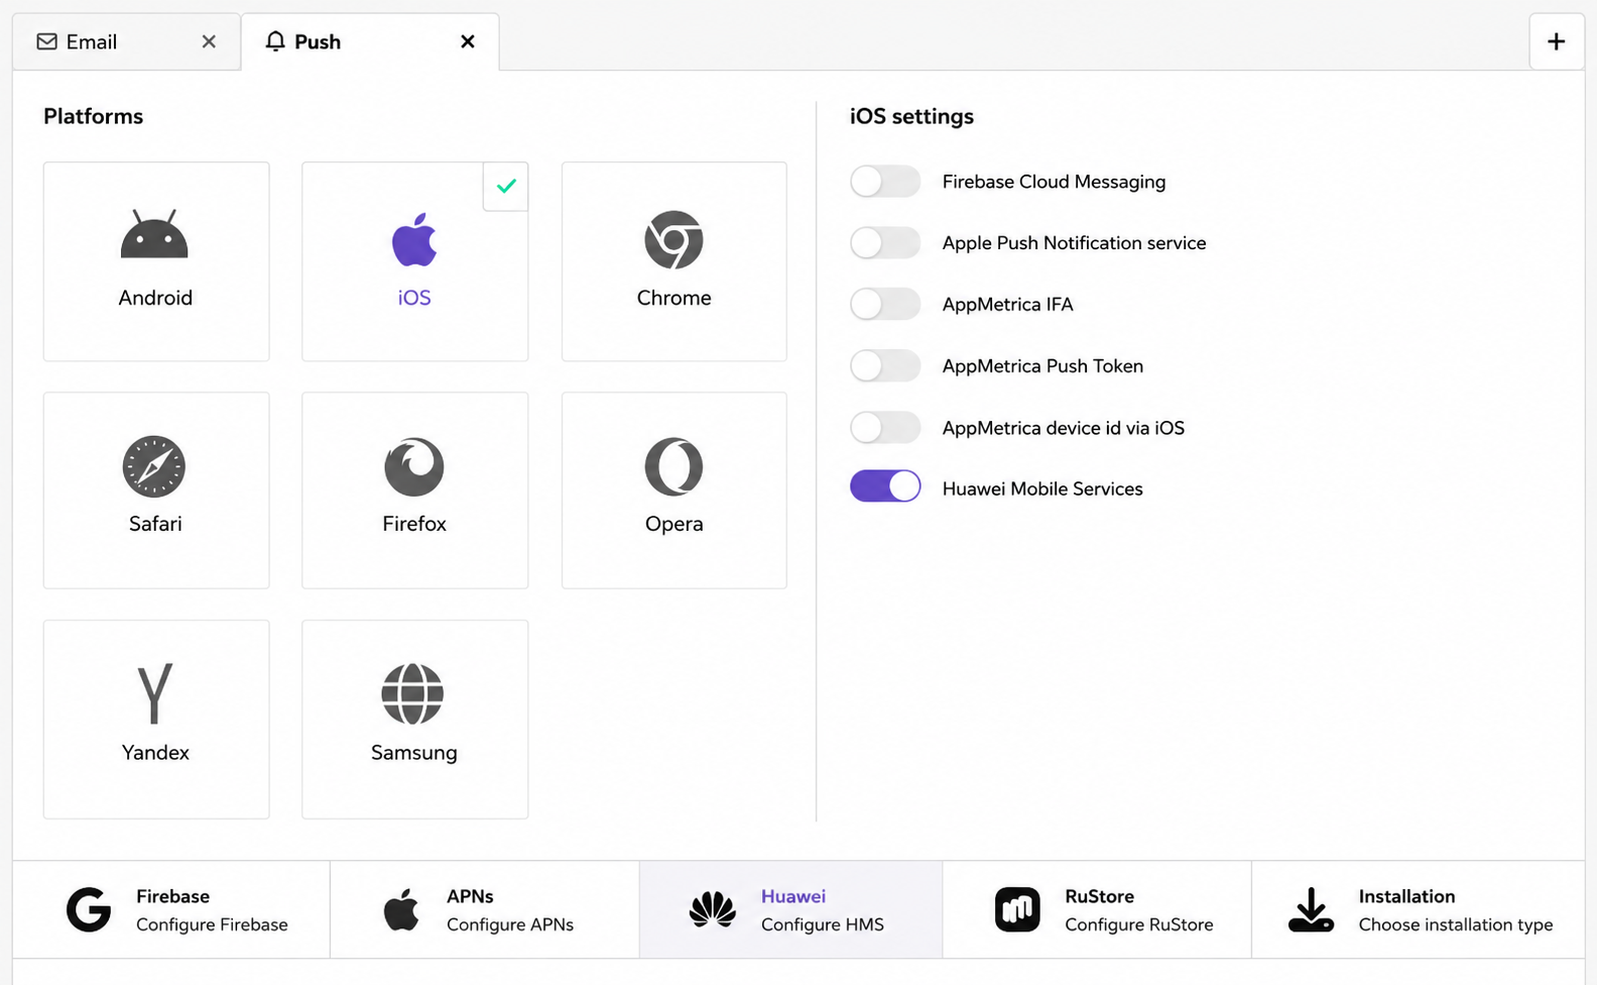Enable AppMetrica Push Token switch
Viewport: 1597px width, 985px height.
pyautogui.click(x=885, y=366)
